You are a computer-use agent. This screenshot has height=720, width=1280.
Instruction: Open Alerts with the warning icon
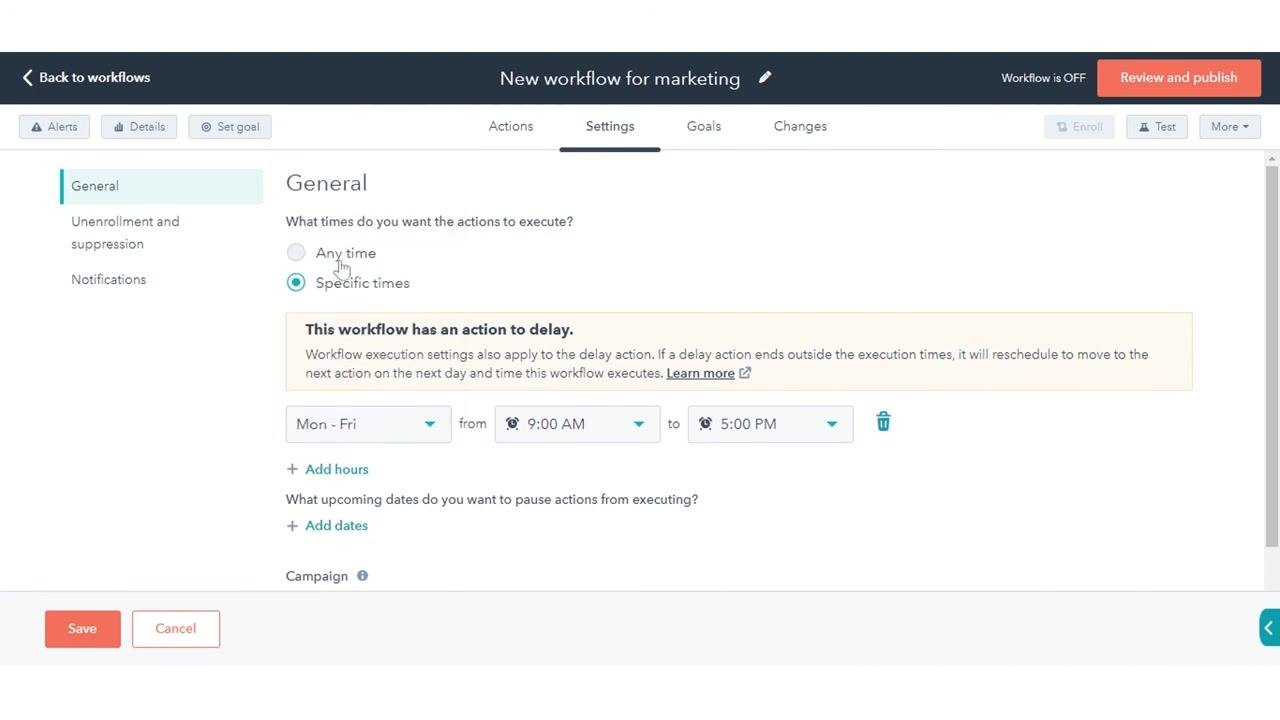(x=54, y=127)
